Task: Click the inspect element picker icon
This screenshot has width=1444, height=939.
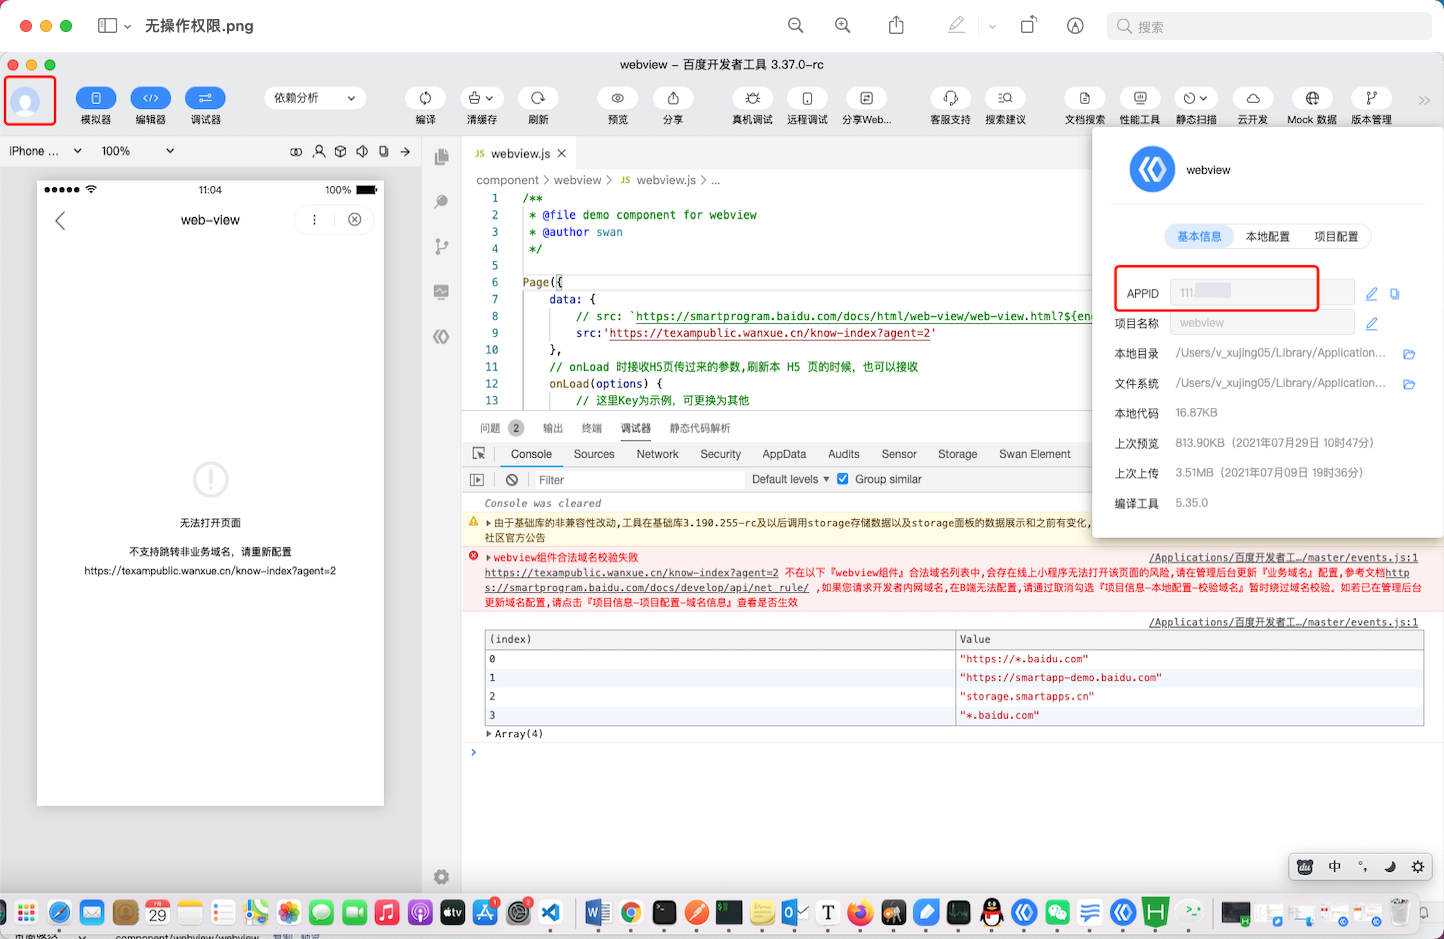Action: (479, 454)
